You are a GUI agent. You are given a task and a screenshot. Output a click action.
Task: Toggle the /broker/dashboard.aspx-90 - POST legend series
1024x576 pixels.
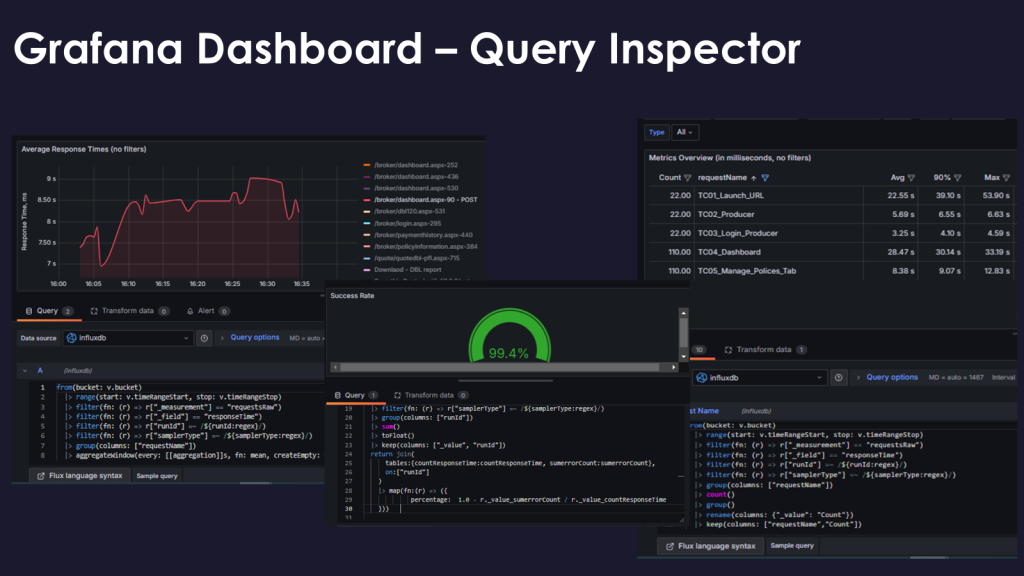(x=425, y=200)
